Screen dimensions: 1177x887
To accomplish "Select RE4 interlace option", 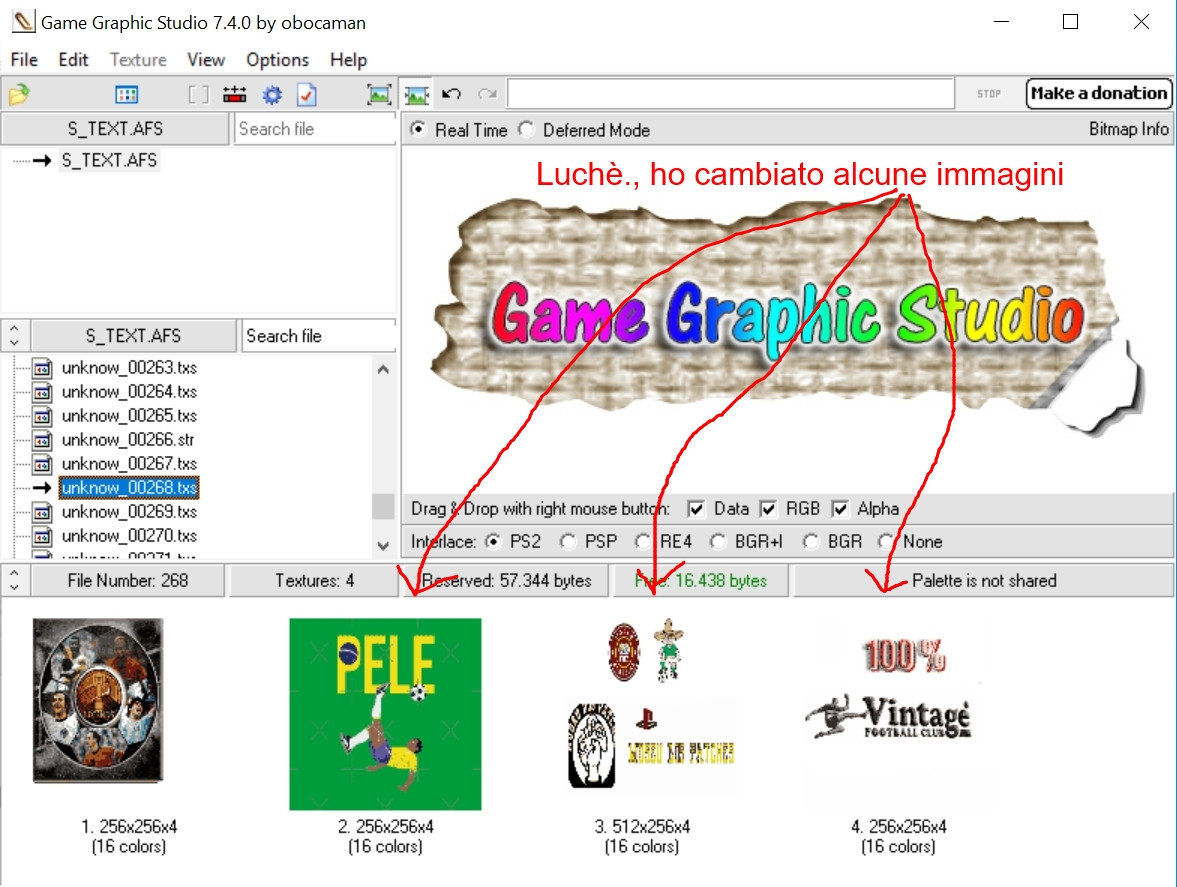I will click(x=643, y=541).
